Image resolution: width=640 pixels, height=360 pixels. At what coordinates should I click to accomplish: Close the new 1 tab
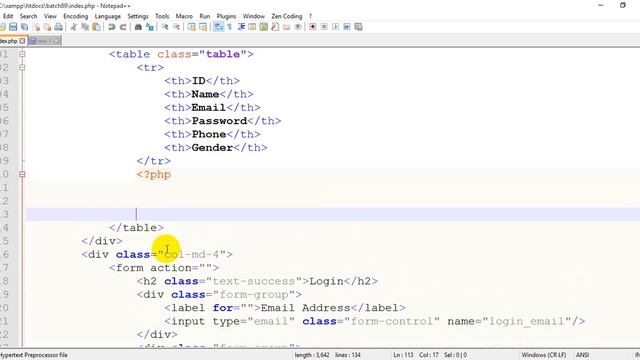click(56, 41)
